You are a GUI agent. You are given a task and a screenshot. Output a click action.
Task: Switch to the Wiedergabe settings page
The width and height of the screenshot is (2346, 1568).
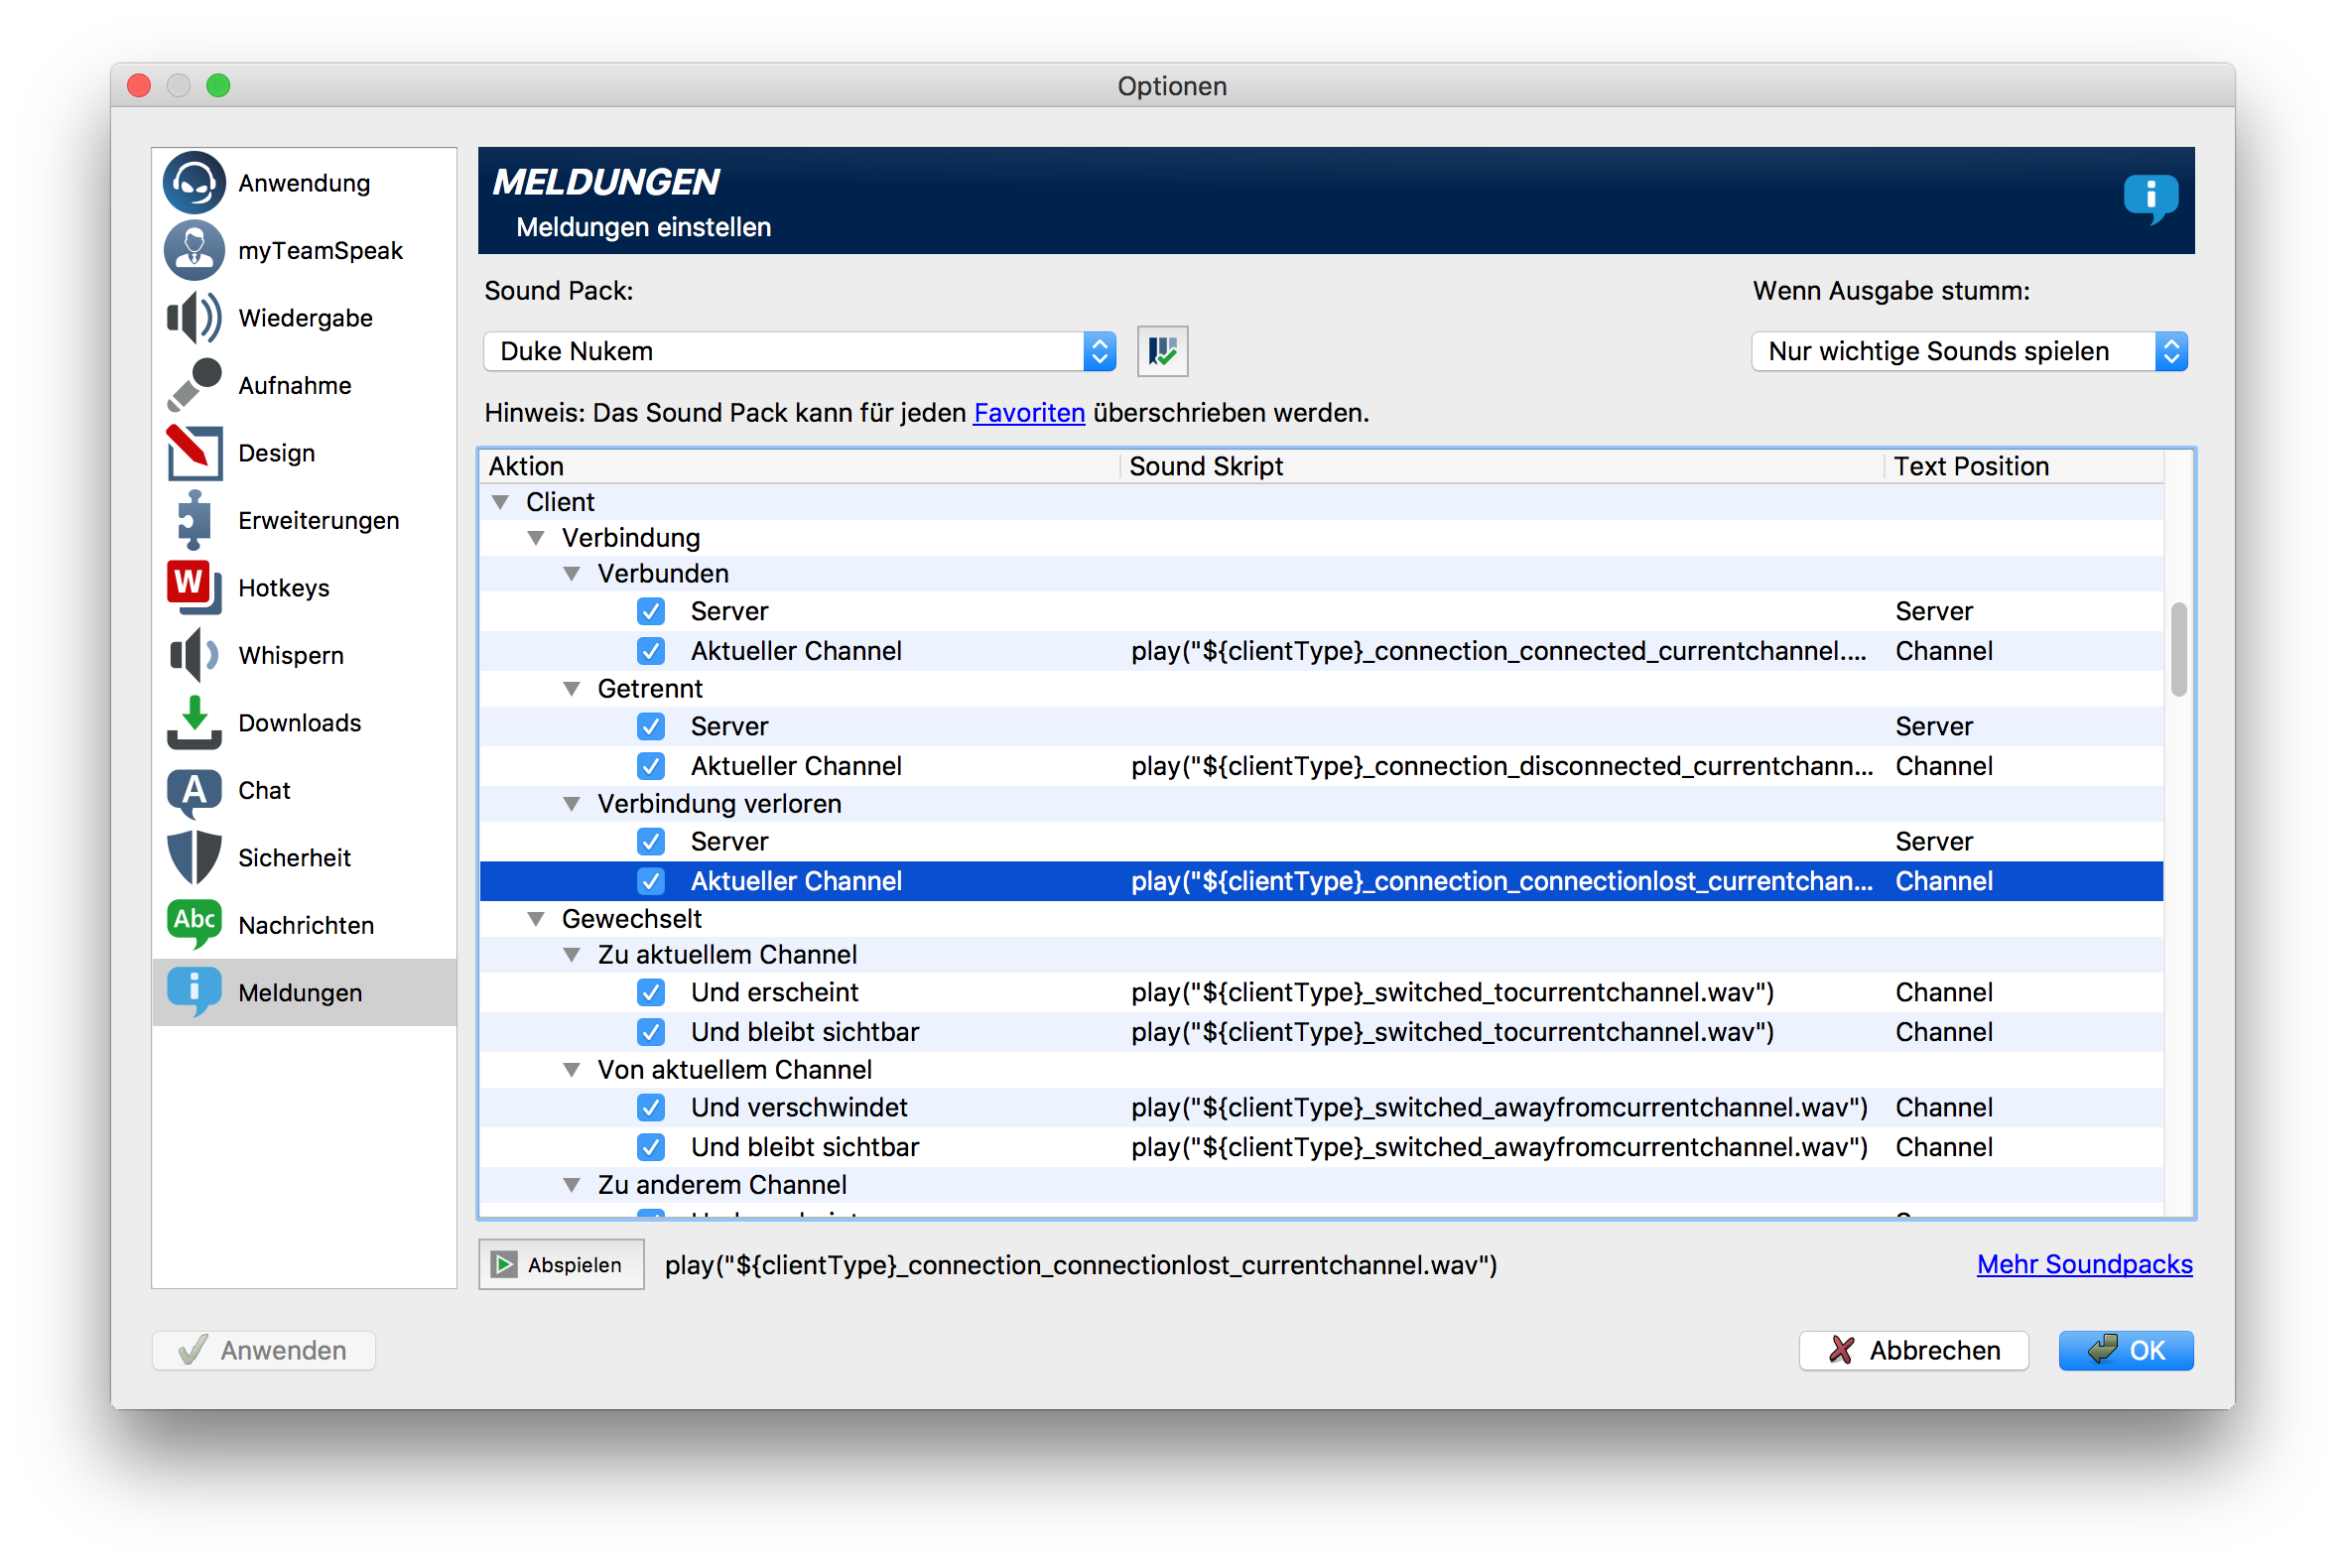point(305,318)
